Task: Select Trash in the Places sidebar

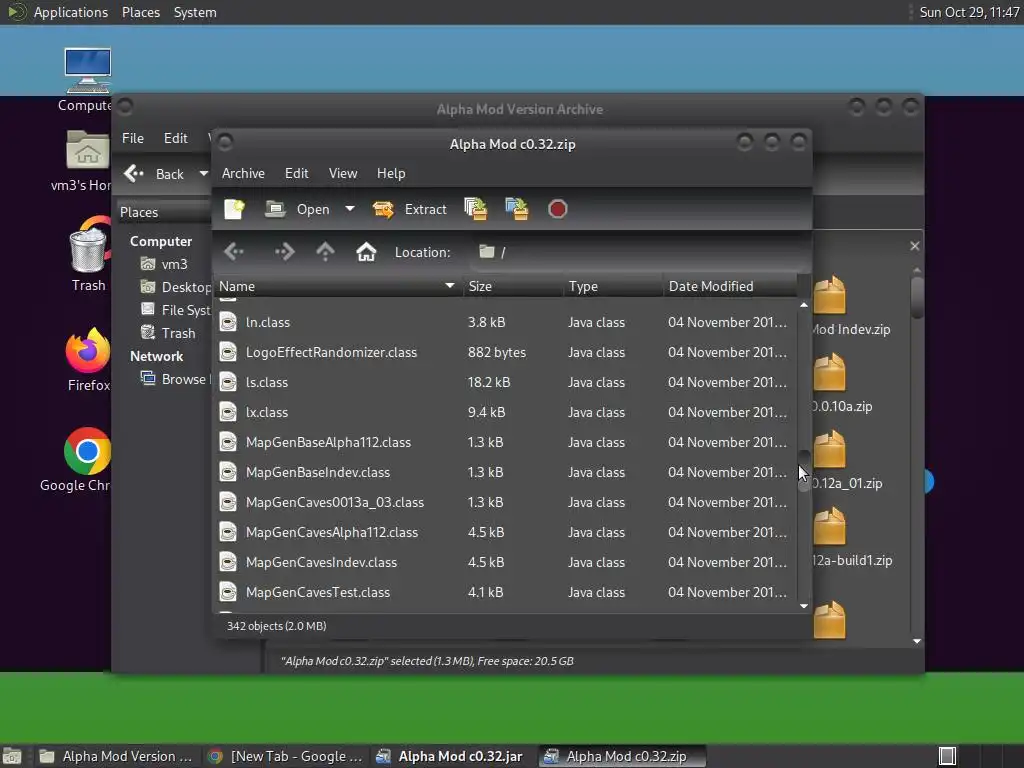Action: tap(168, 333)
